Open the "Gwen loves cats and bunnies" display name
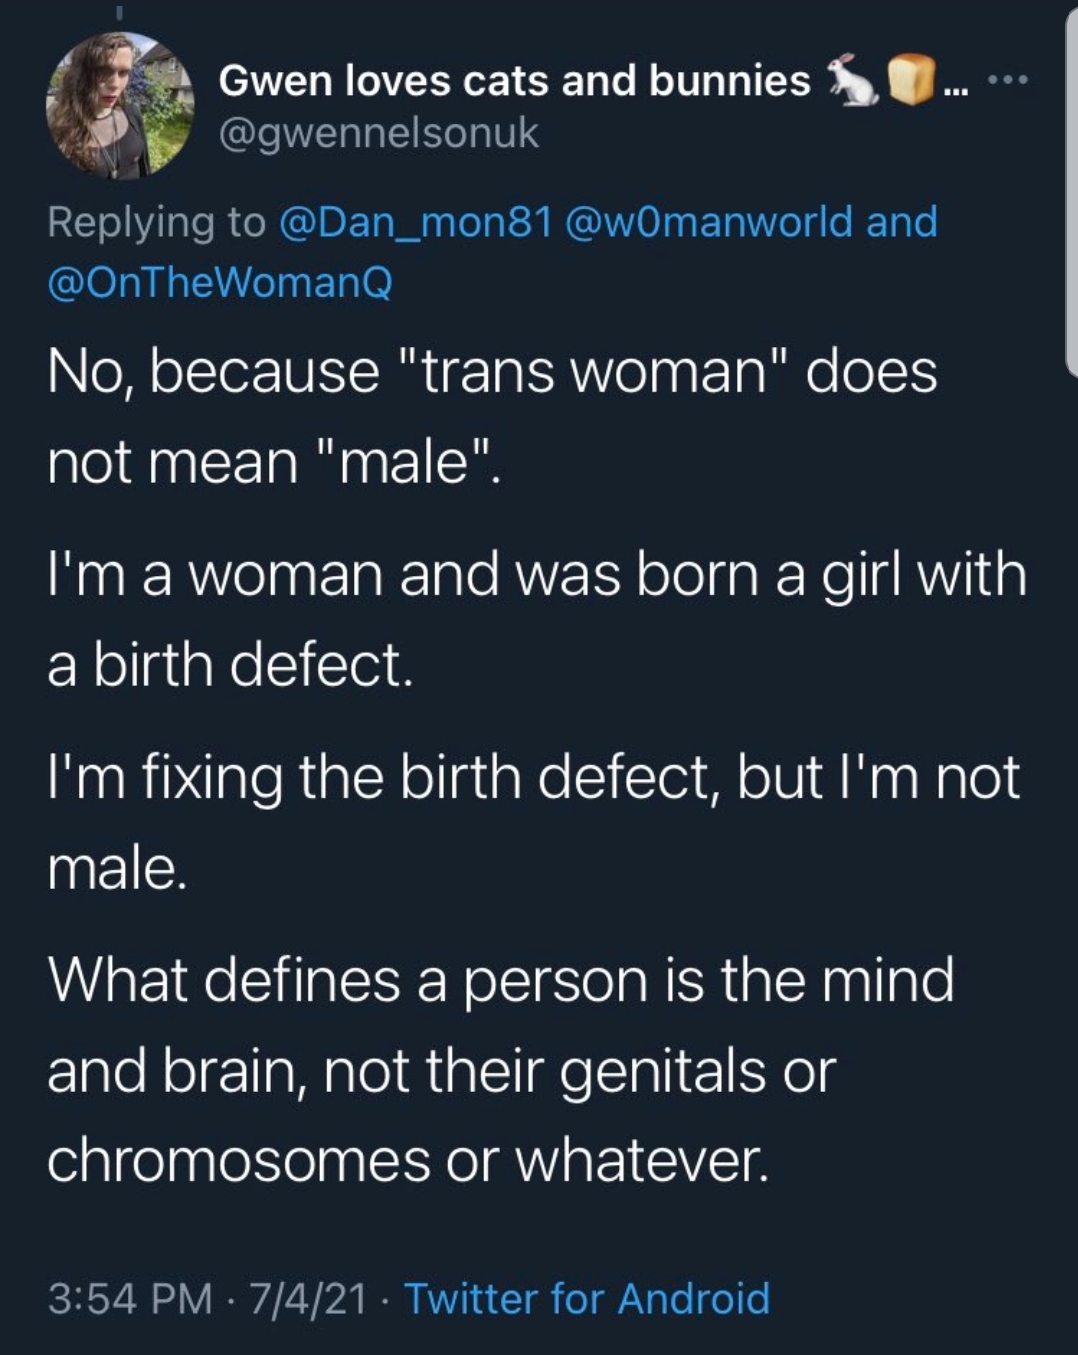The image size is (1078, 1355). (514, 80)
